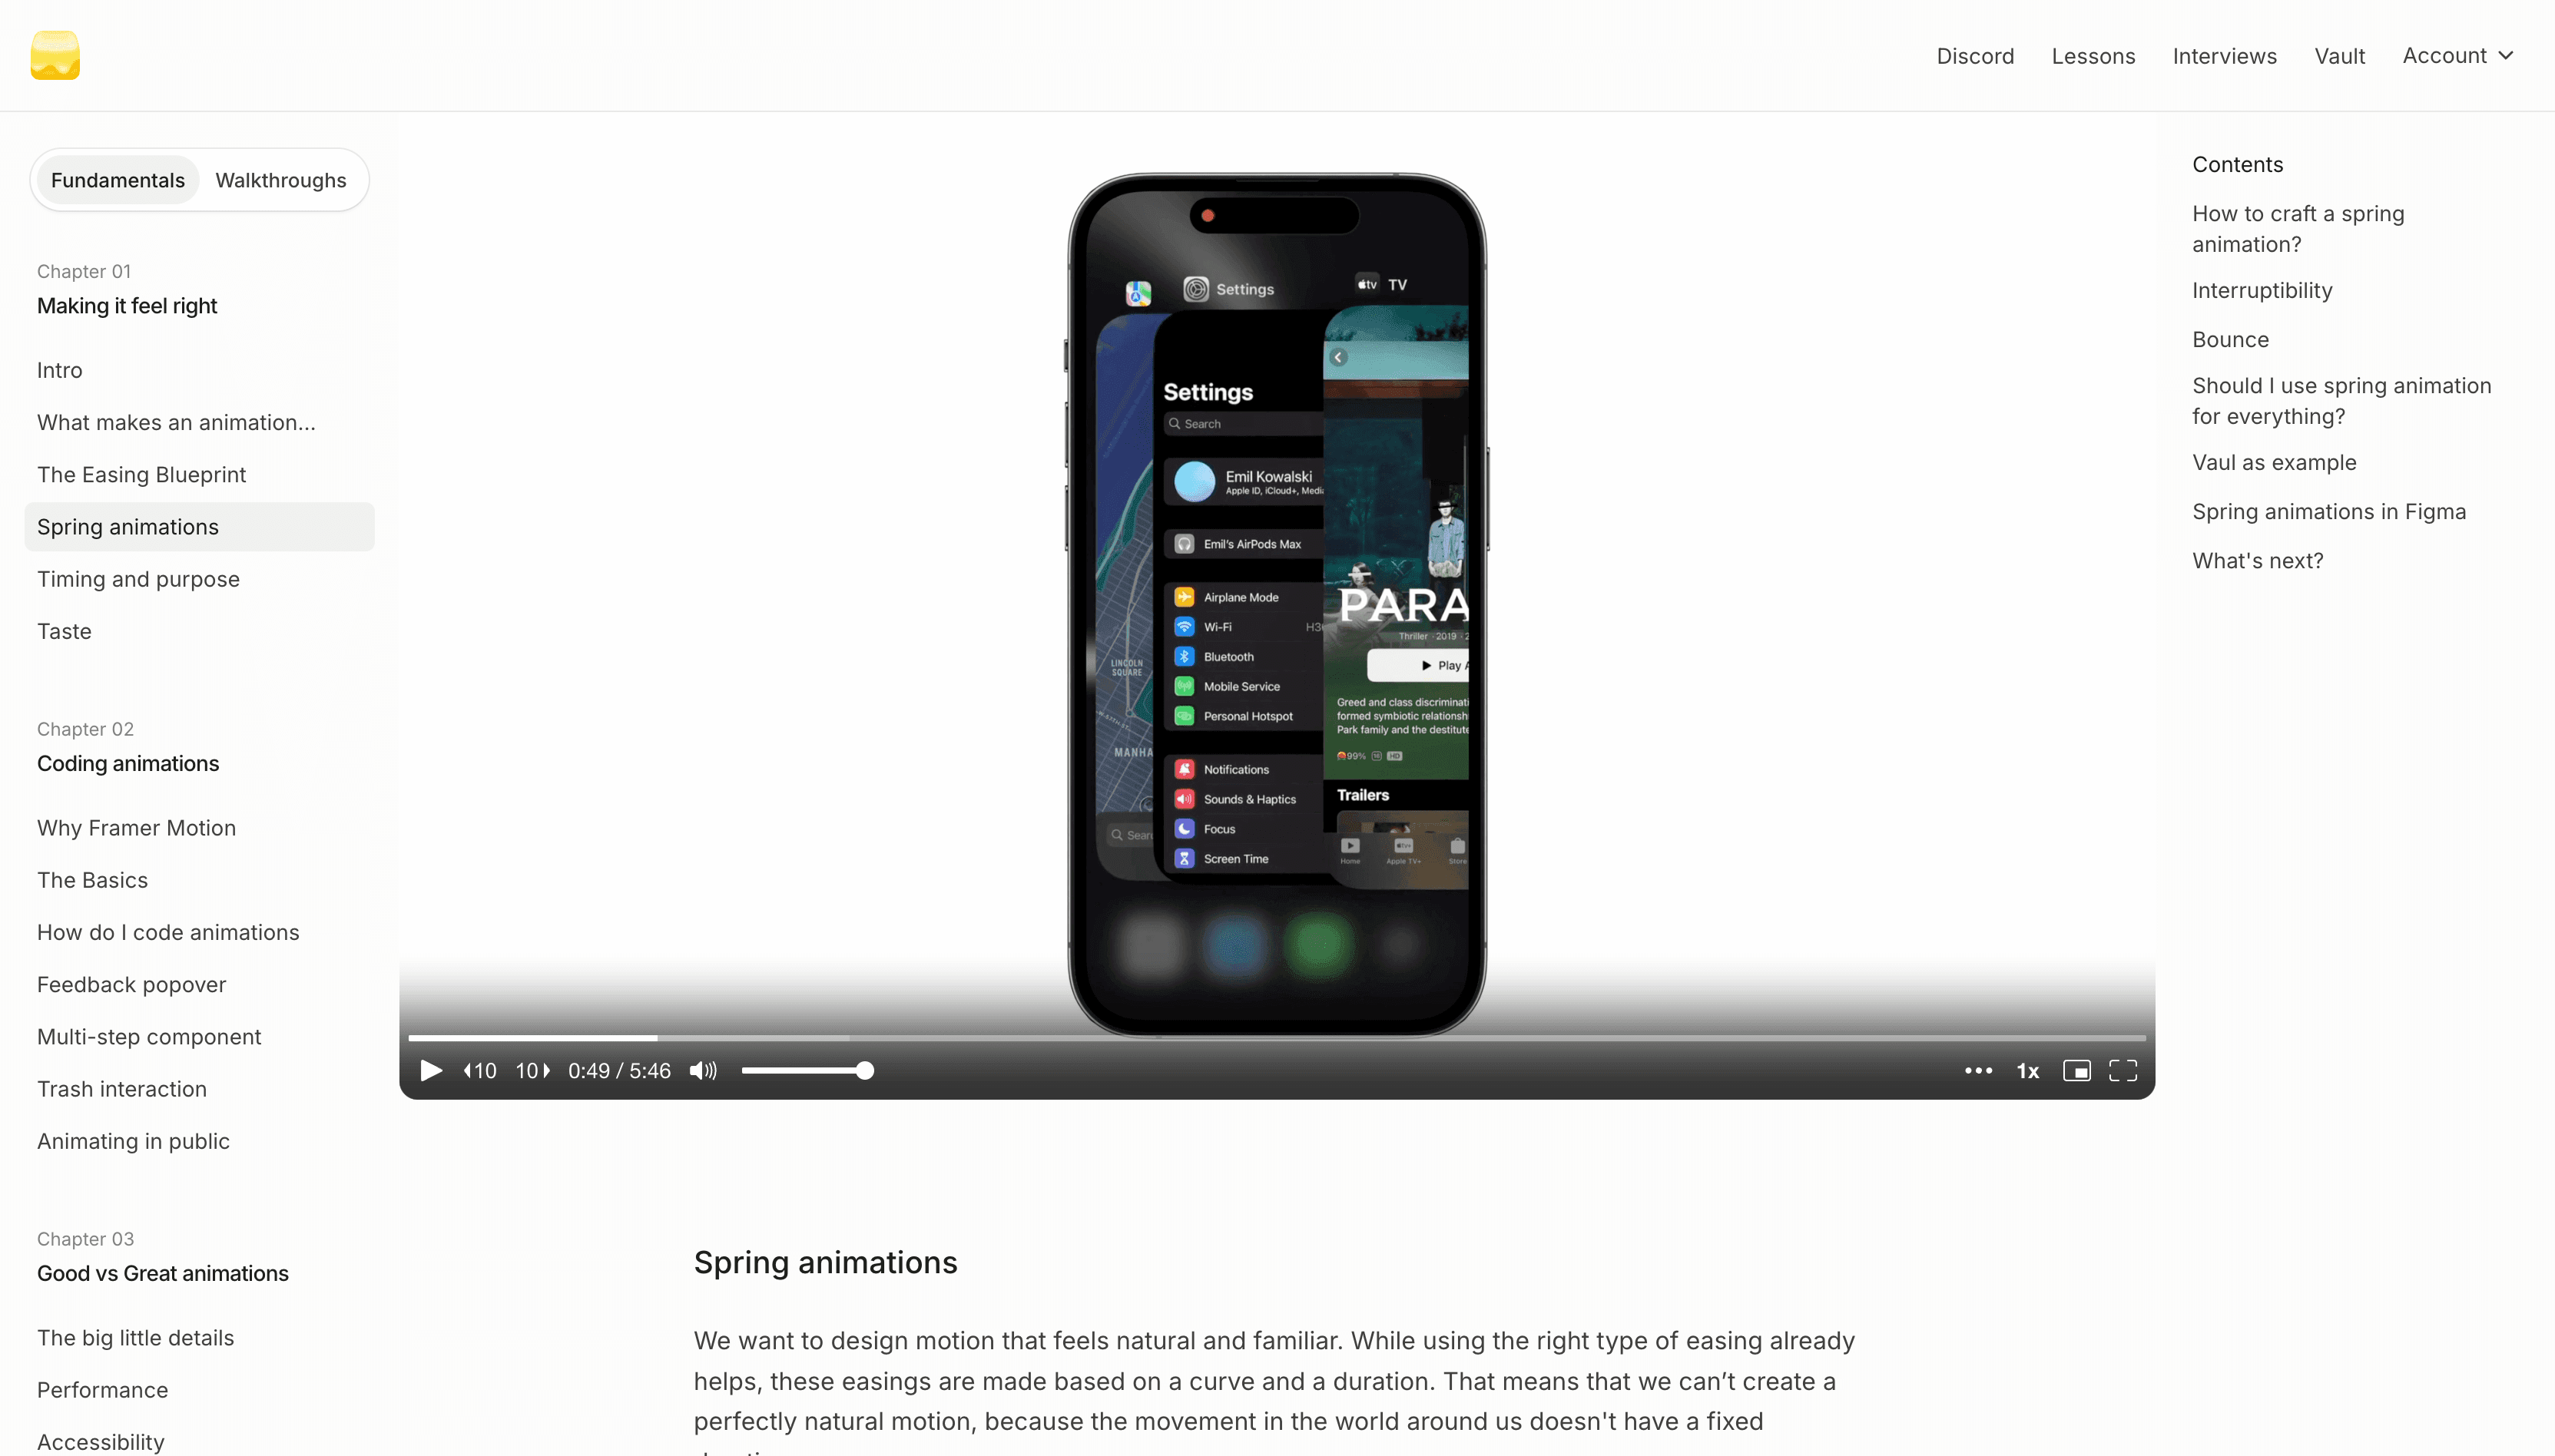Select the Fundamentals tab

coord(118,179)
